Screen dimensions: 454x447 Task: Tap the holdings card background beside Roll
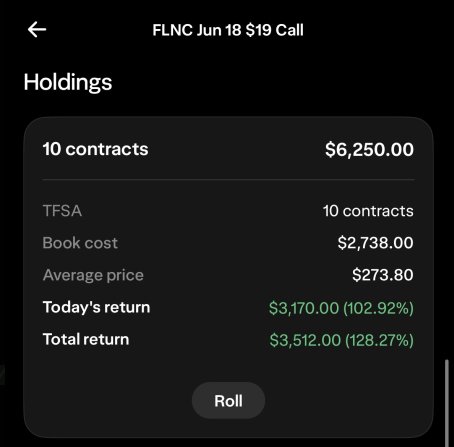pos(333,400)
